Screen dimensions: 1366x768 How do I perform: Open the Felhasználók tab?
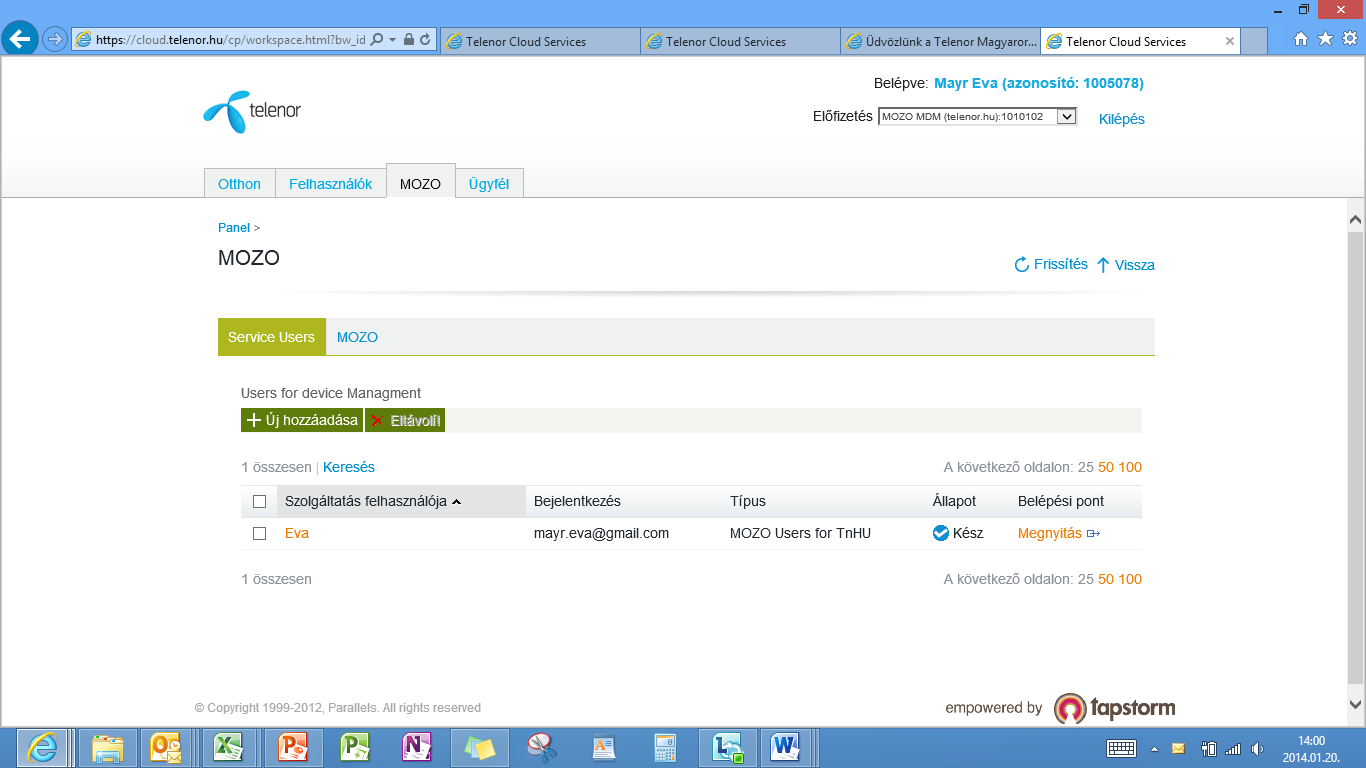(x=331, y=184)
